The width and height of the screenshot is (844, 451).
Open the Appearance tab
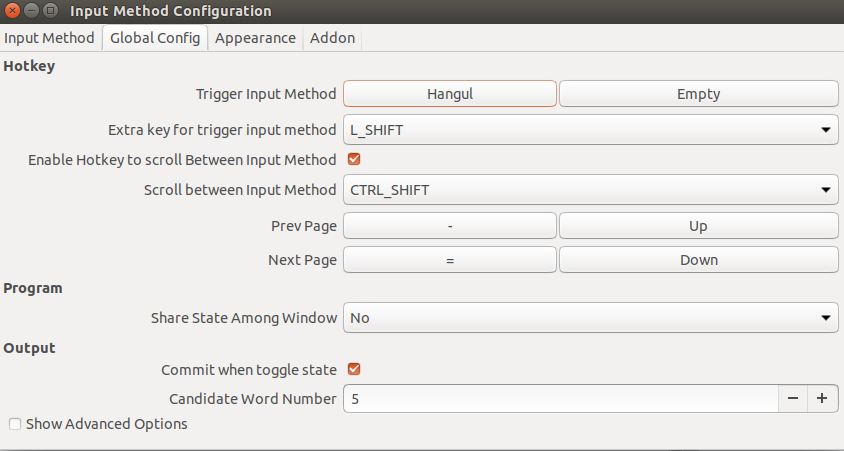(x=255, y=38)
